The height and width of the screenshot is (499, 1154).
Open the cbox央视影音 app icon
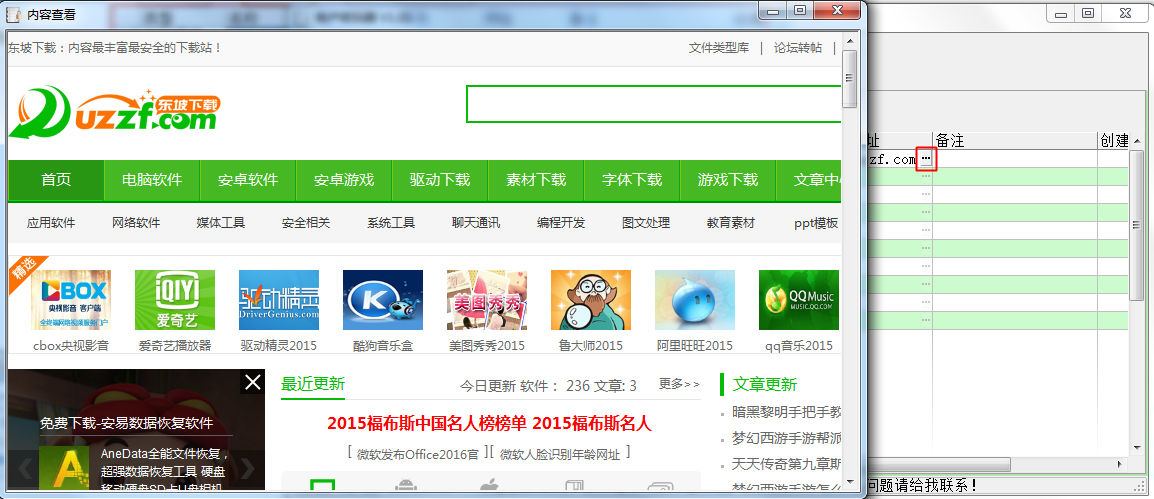(x=71, y=300)
